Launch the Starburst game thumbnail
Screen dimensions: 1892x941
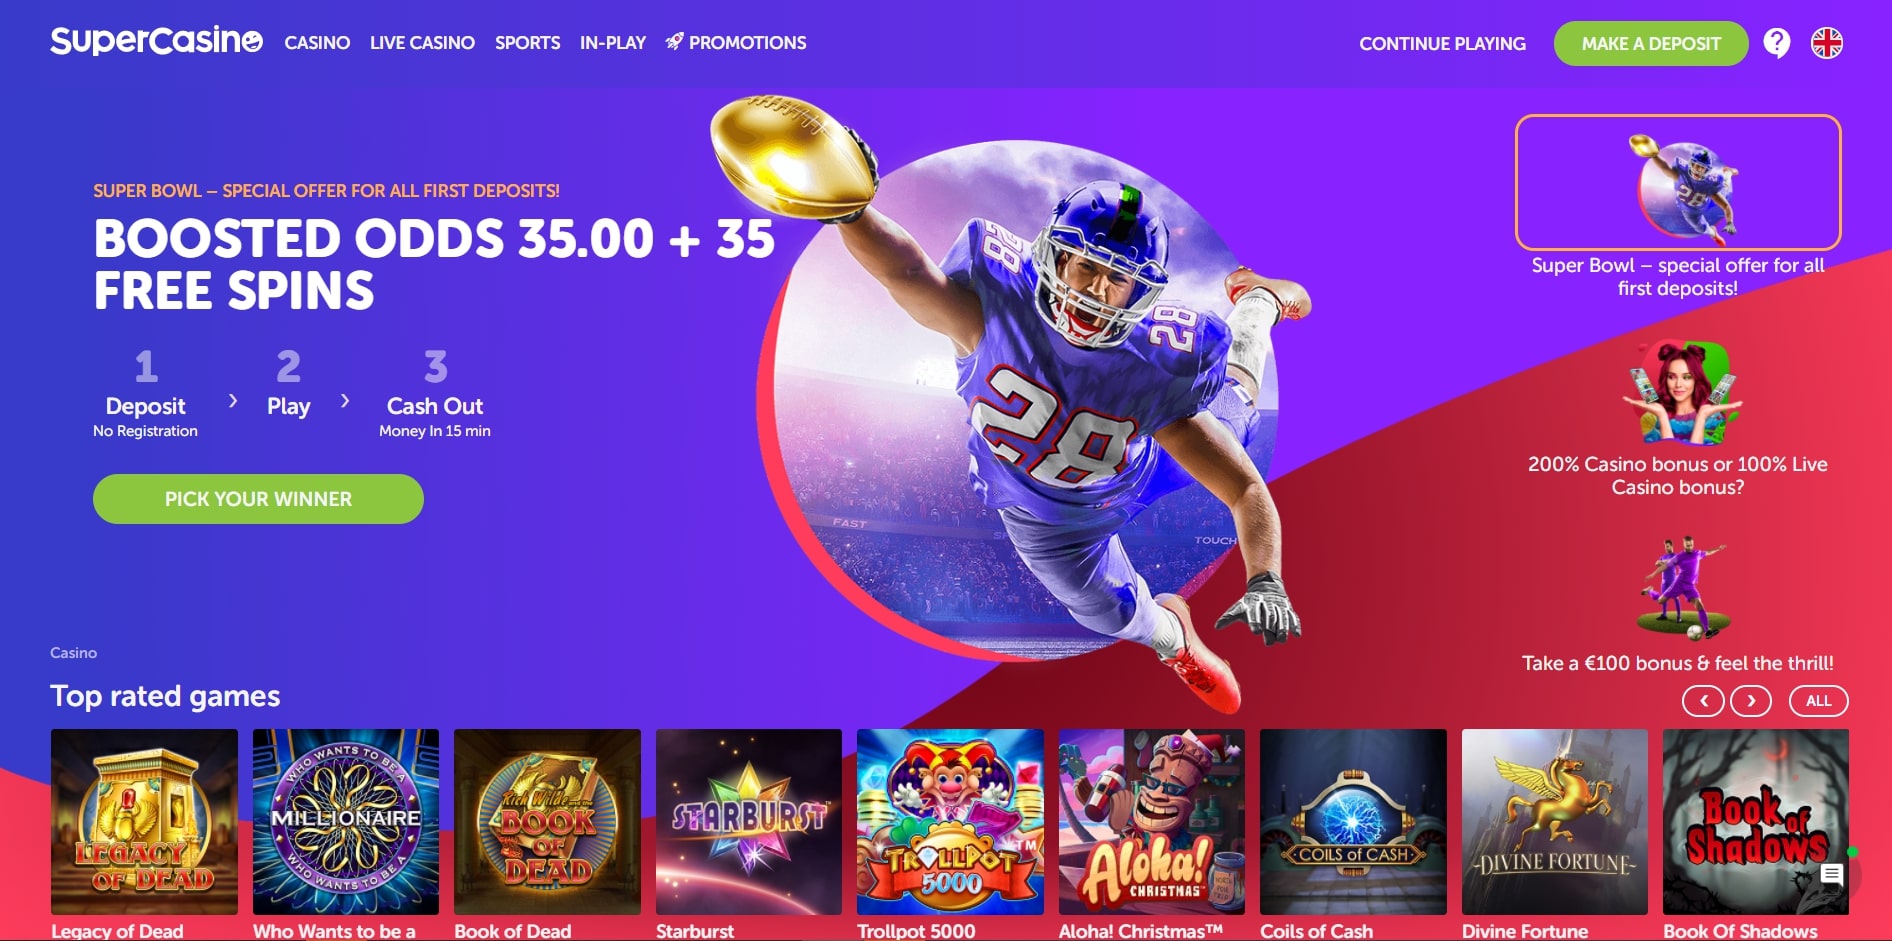pyautogui.click(x=749, y=822)
